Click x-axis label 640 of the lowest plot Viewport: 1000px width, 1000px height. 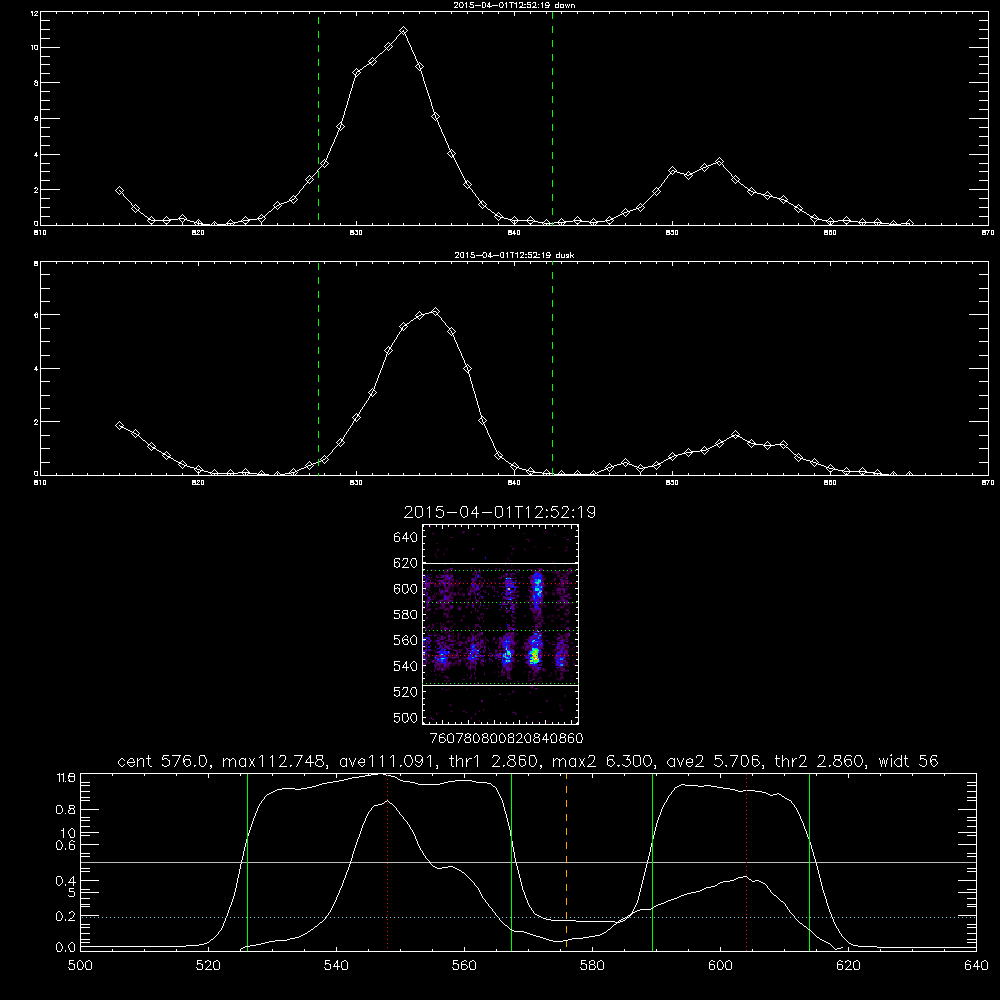click(976, 966)
